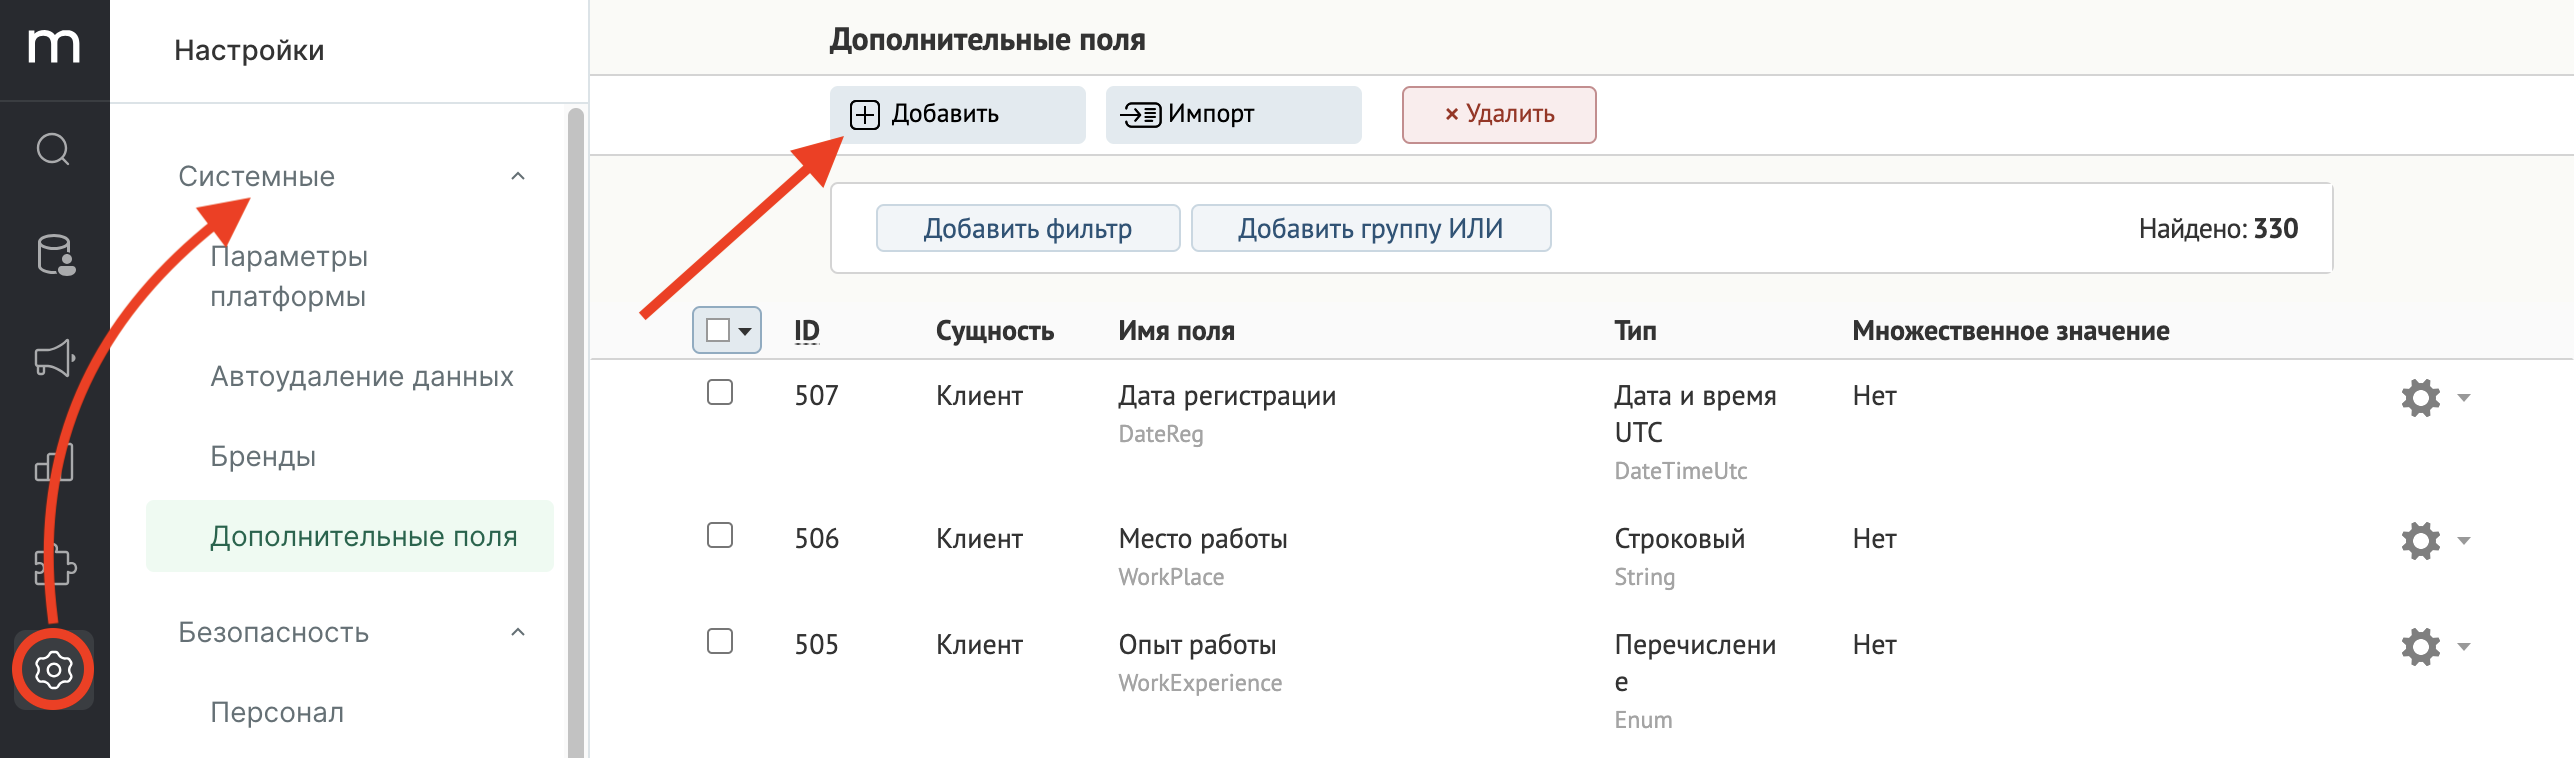
Task: Click the Тип column header
Action: pyautogui.click(x=1635, y=331)
